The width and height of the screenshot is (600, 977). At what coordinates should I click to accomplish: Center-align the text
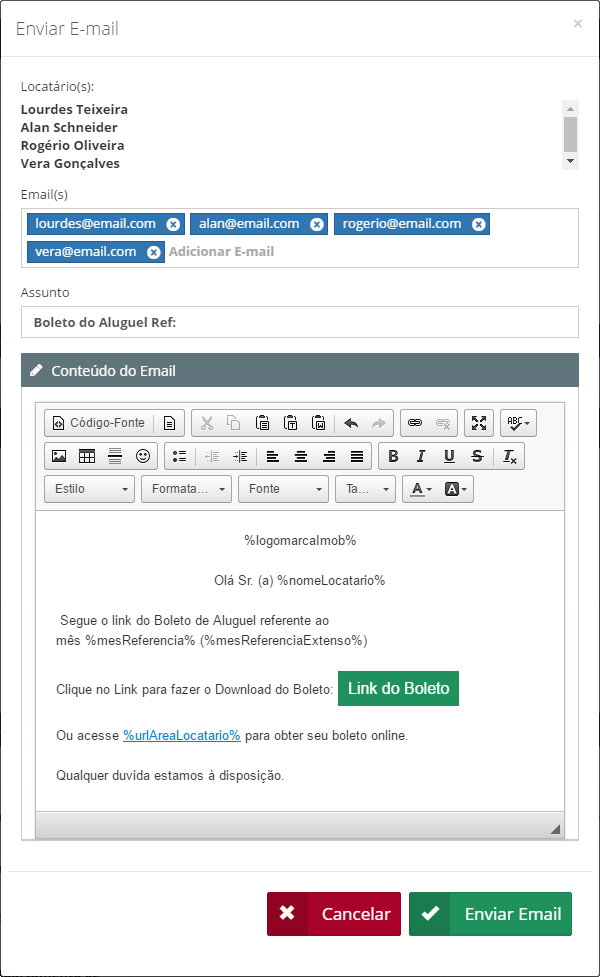tap(301, 456)
